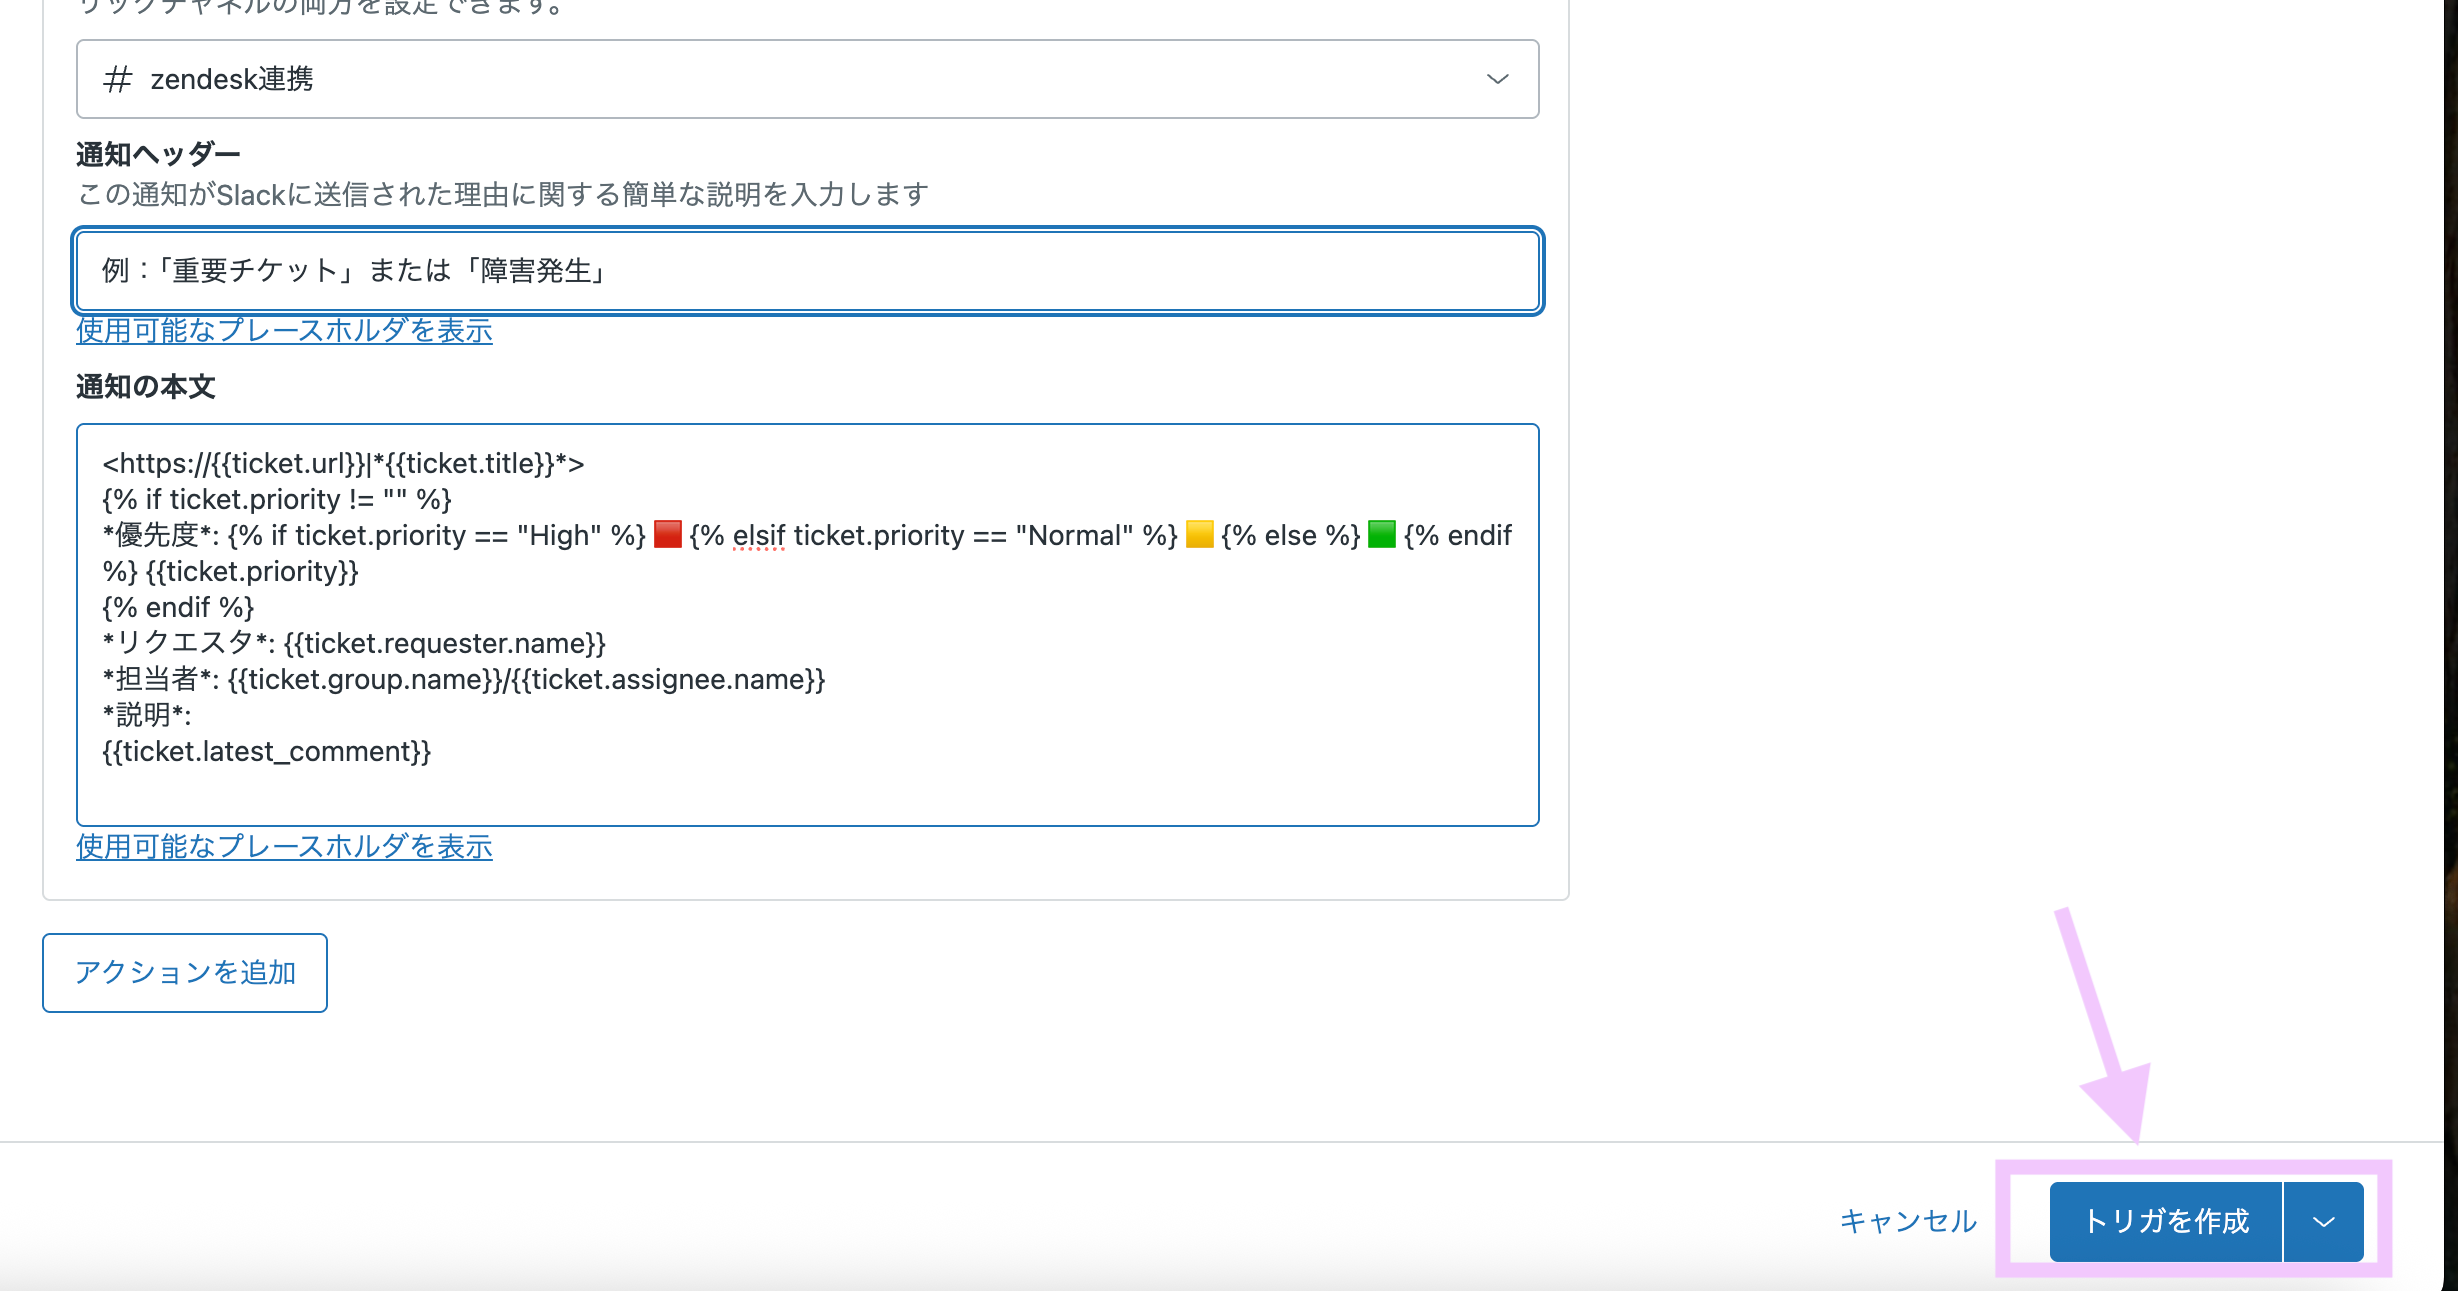Focus the 通知ヘッダー text input

(807, 271)
